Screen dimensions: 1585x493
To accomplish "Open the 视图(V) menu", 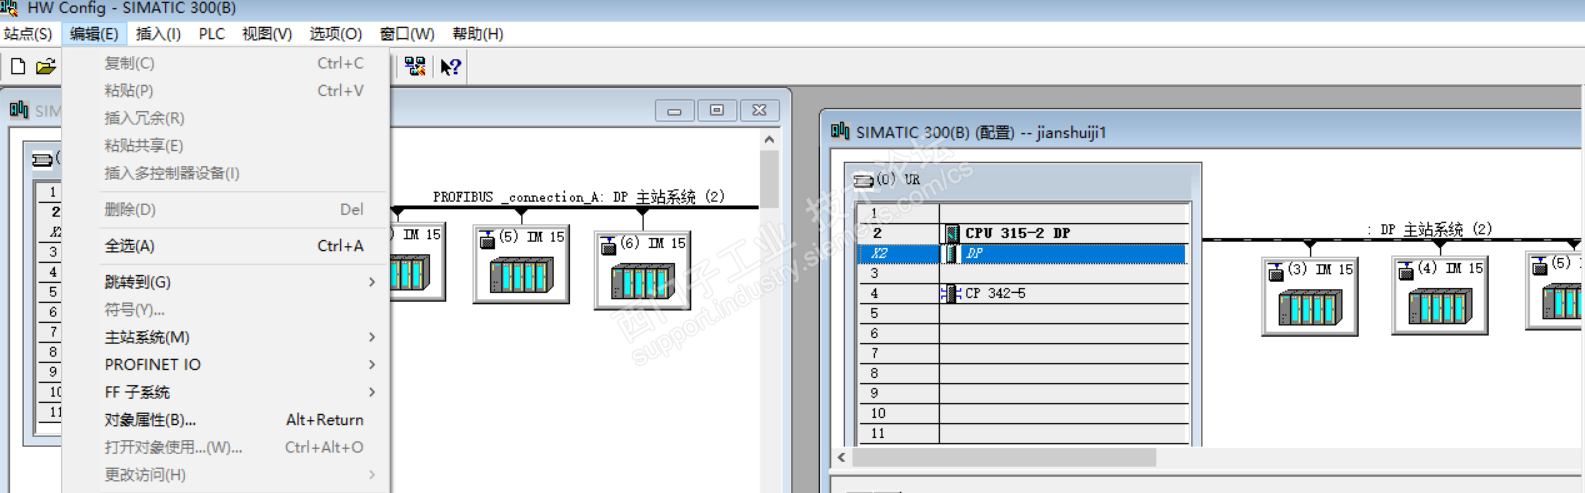I will [267, 34].
